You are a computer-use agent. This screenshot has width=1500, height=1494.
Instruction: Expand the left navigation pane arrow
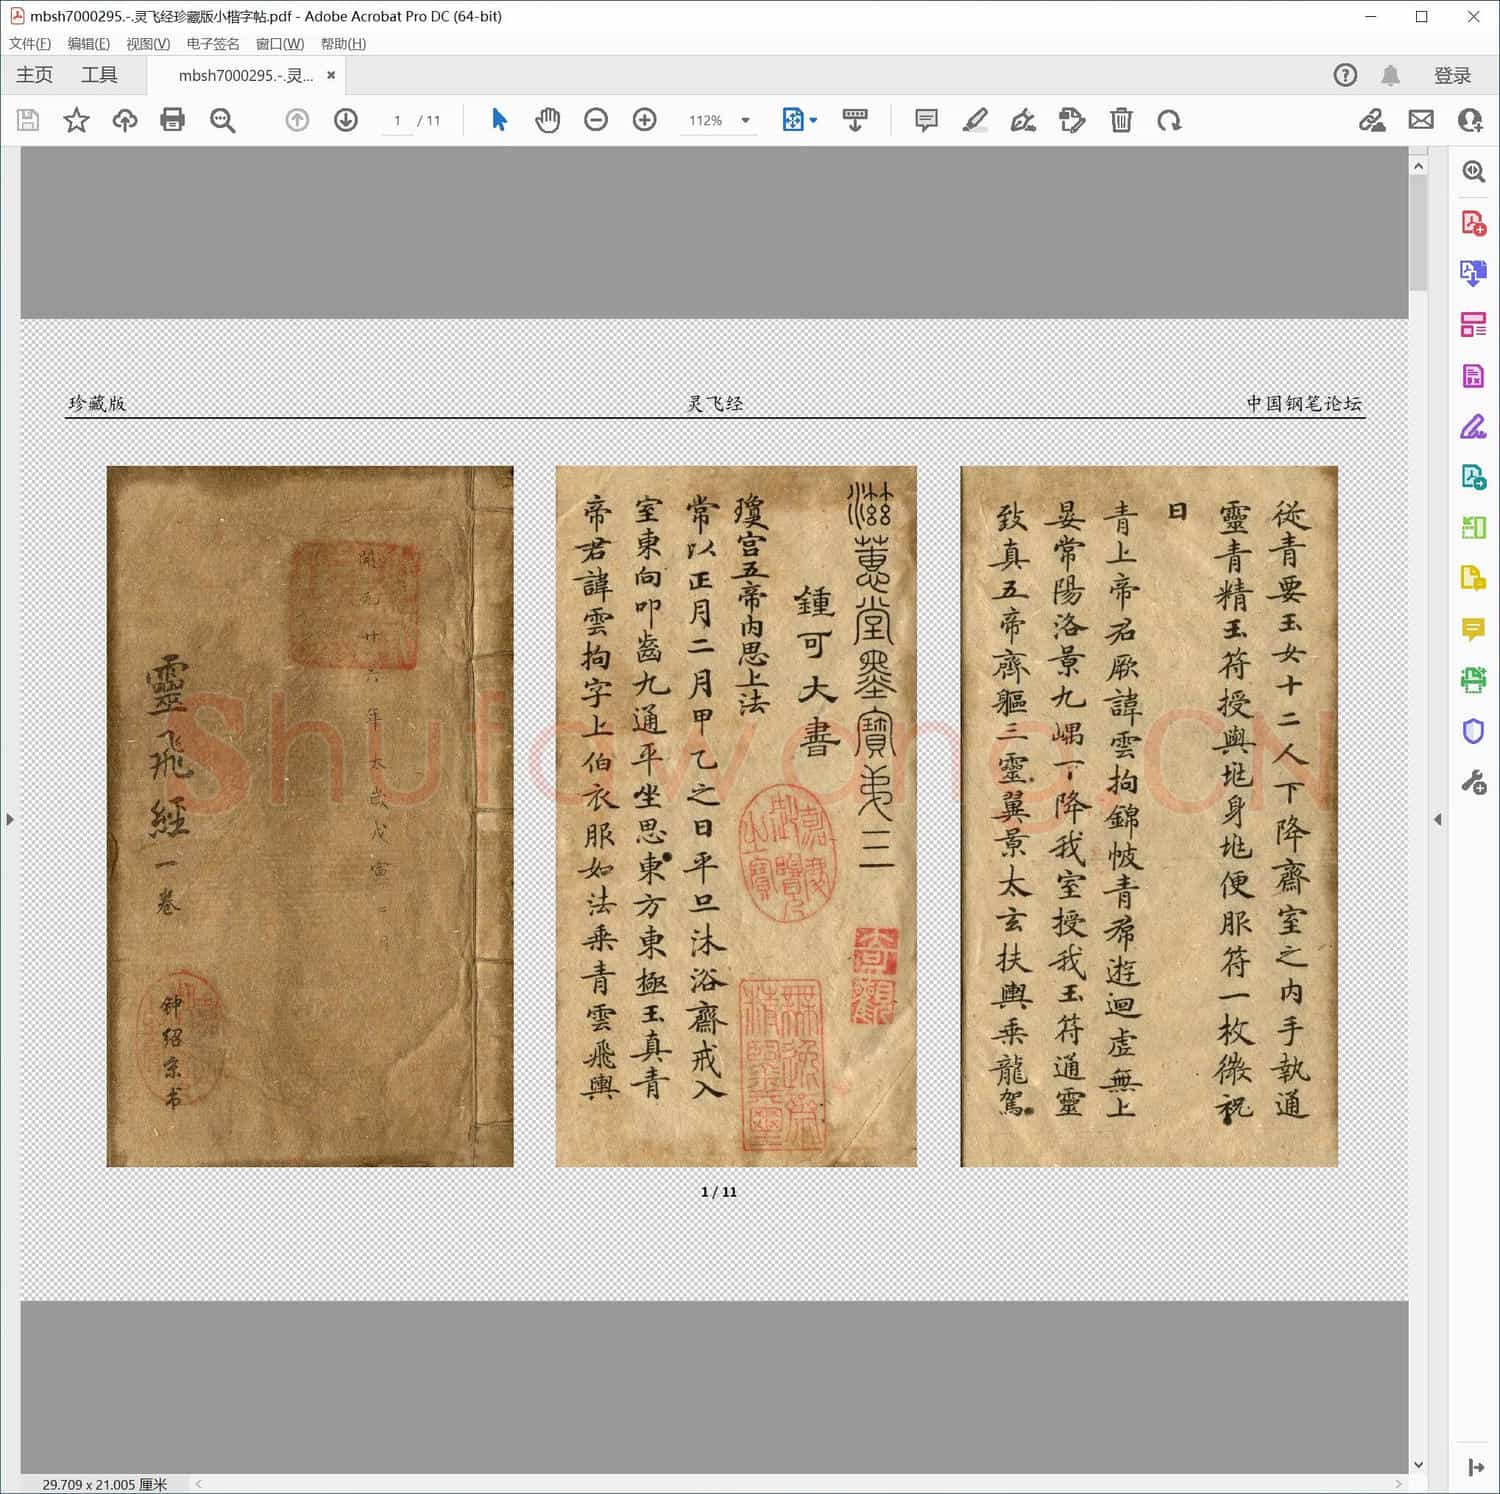(x=9, y=819)
